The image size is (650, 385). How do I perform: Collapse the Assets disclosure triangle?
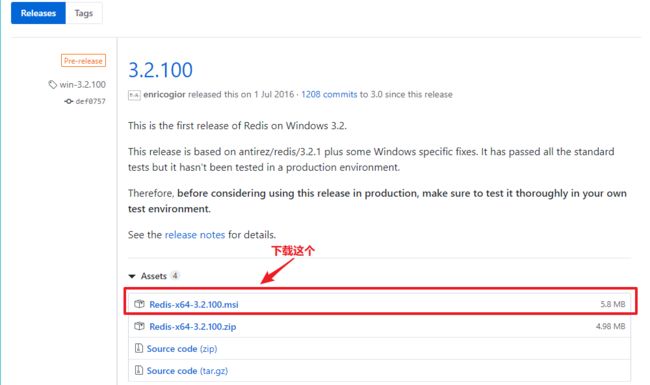[132, 276]
